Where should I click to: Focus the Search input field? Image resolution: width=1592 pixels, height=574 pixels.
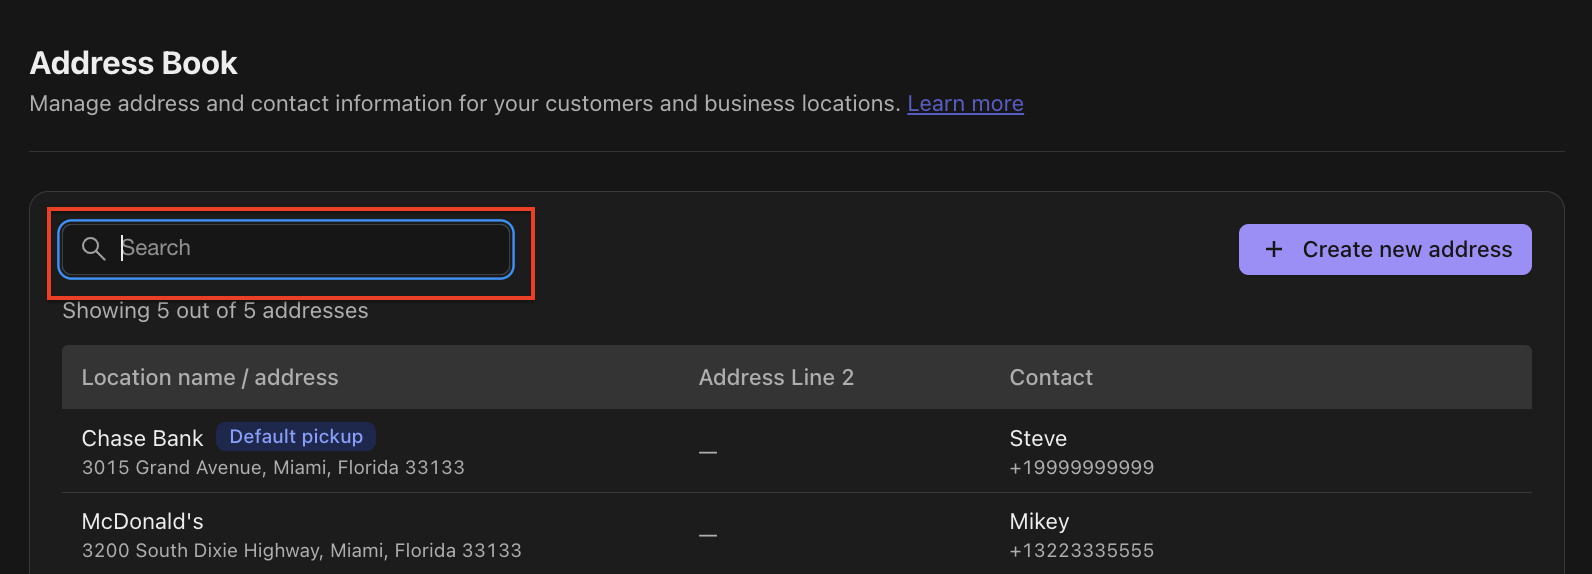[x=287, y=249]
